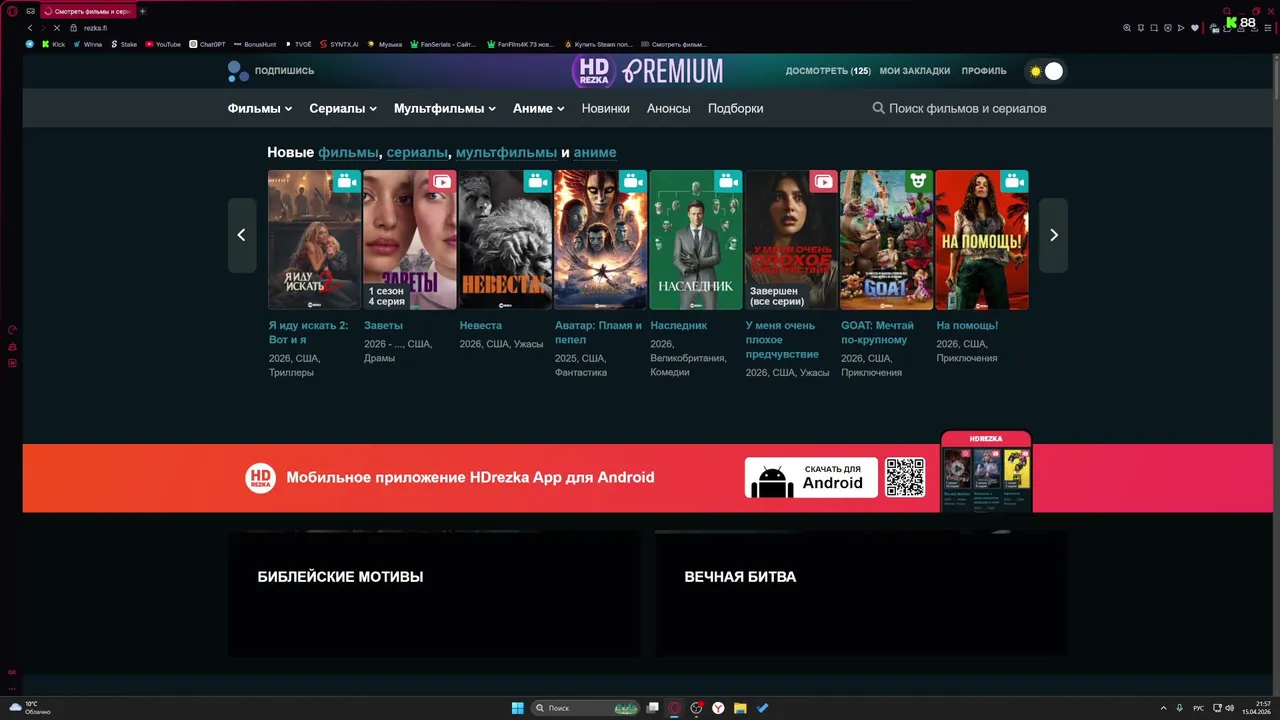Open ДОСМОТРЕТЬ (125) list
The height and width of the screenshot is (720, 1280).
point(828,71)
